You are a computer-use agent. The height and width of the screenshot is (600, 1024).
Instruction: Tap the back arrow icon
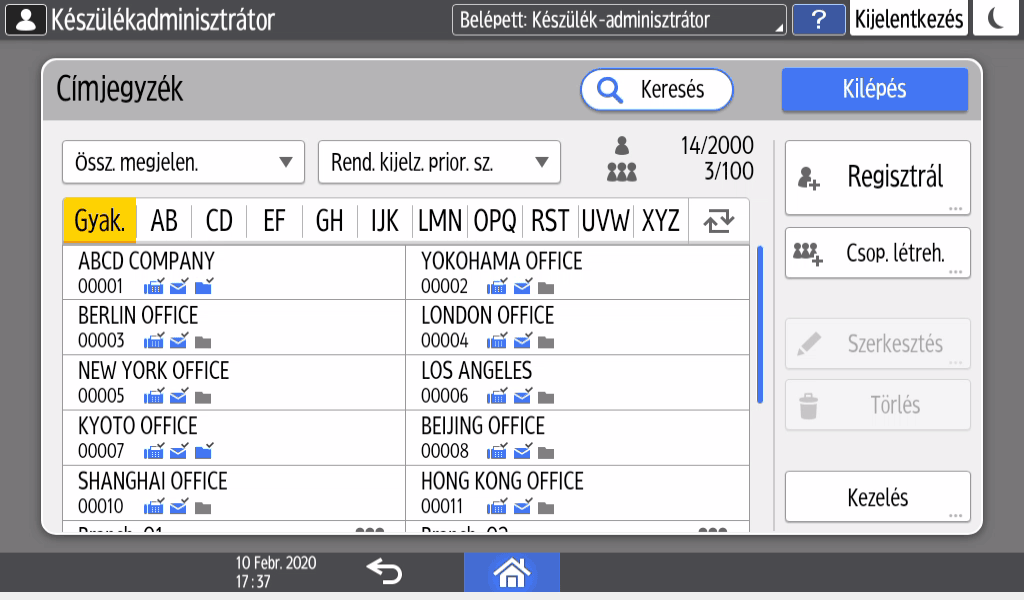pos(383,572)
